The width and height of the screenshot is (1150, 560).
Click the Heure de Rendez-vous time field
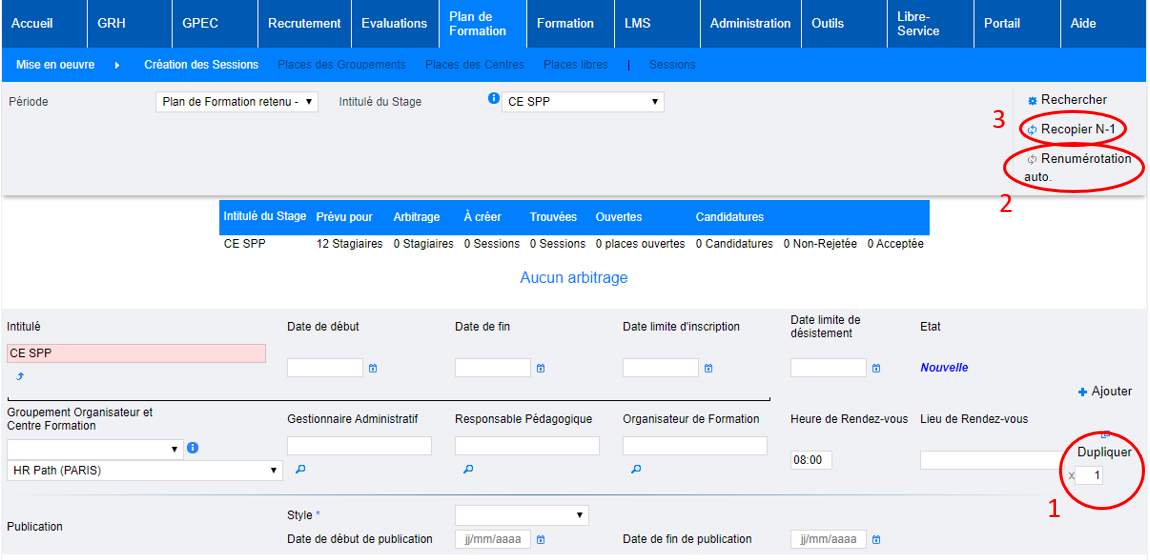pos(811,460)
